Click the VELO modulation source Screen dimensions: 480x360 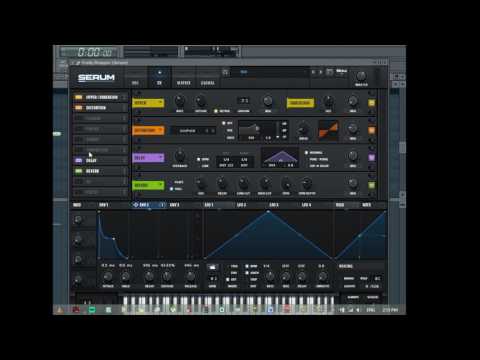coord(340,205)
